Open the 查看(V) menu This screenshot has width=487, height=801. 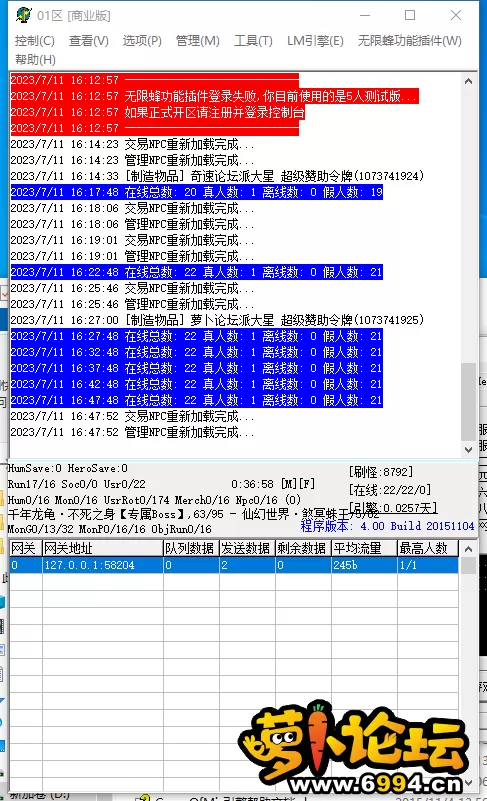pos(89,41)
